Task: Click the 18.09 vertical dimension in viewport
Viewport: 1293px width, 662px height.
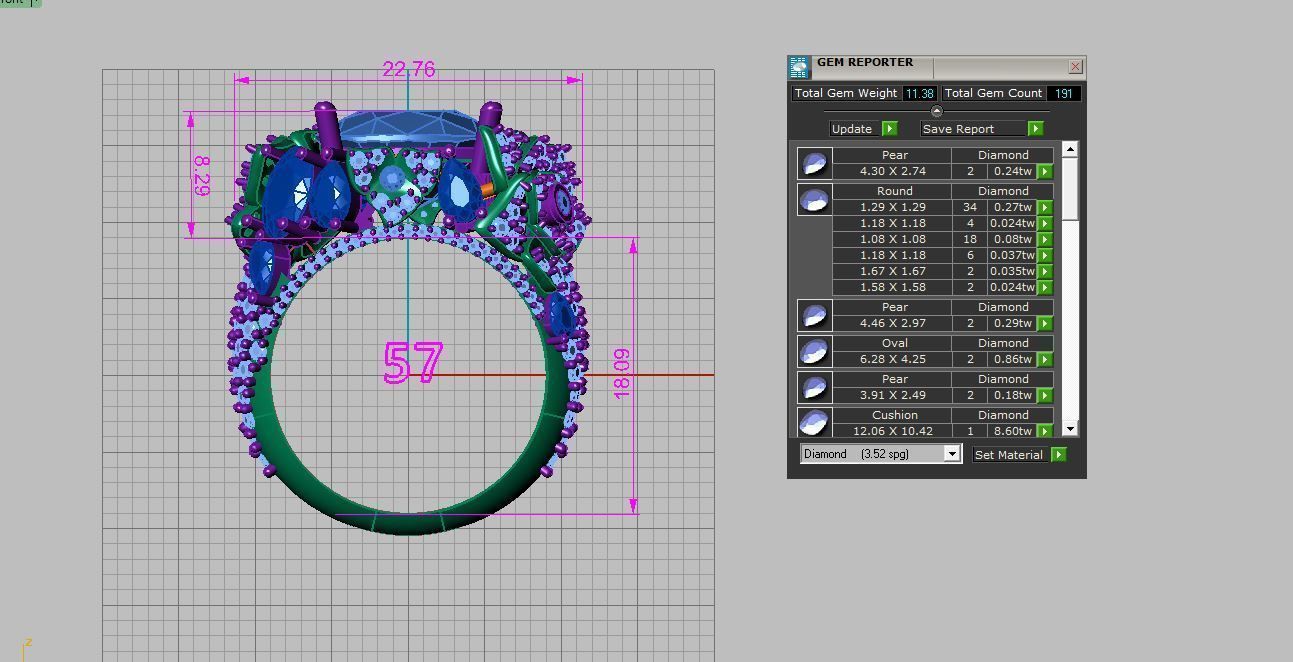Action: 621,374
